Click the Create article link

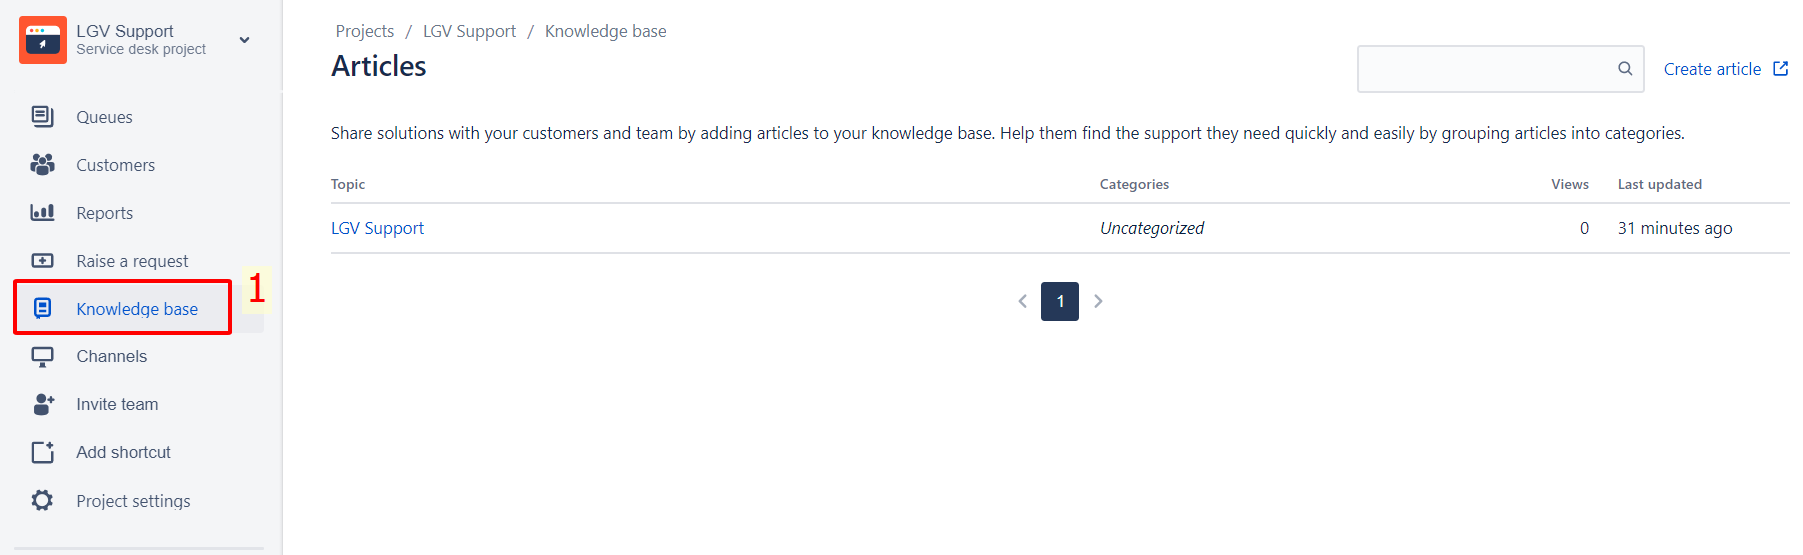1712,69
